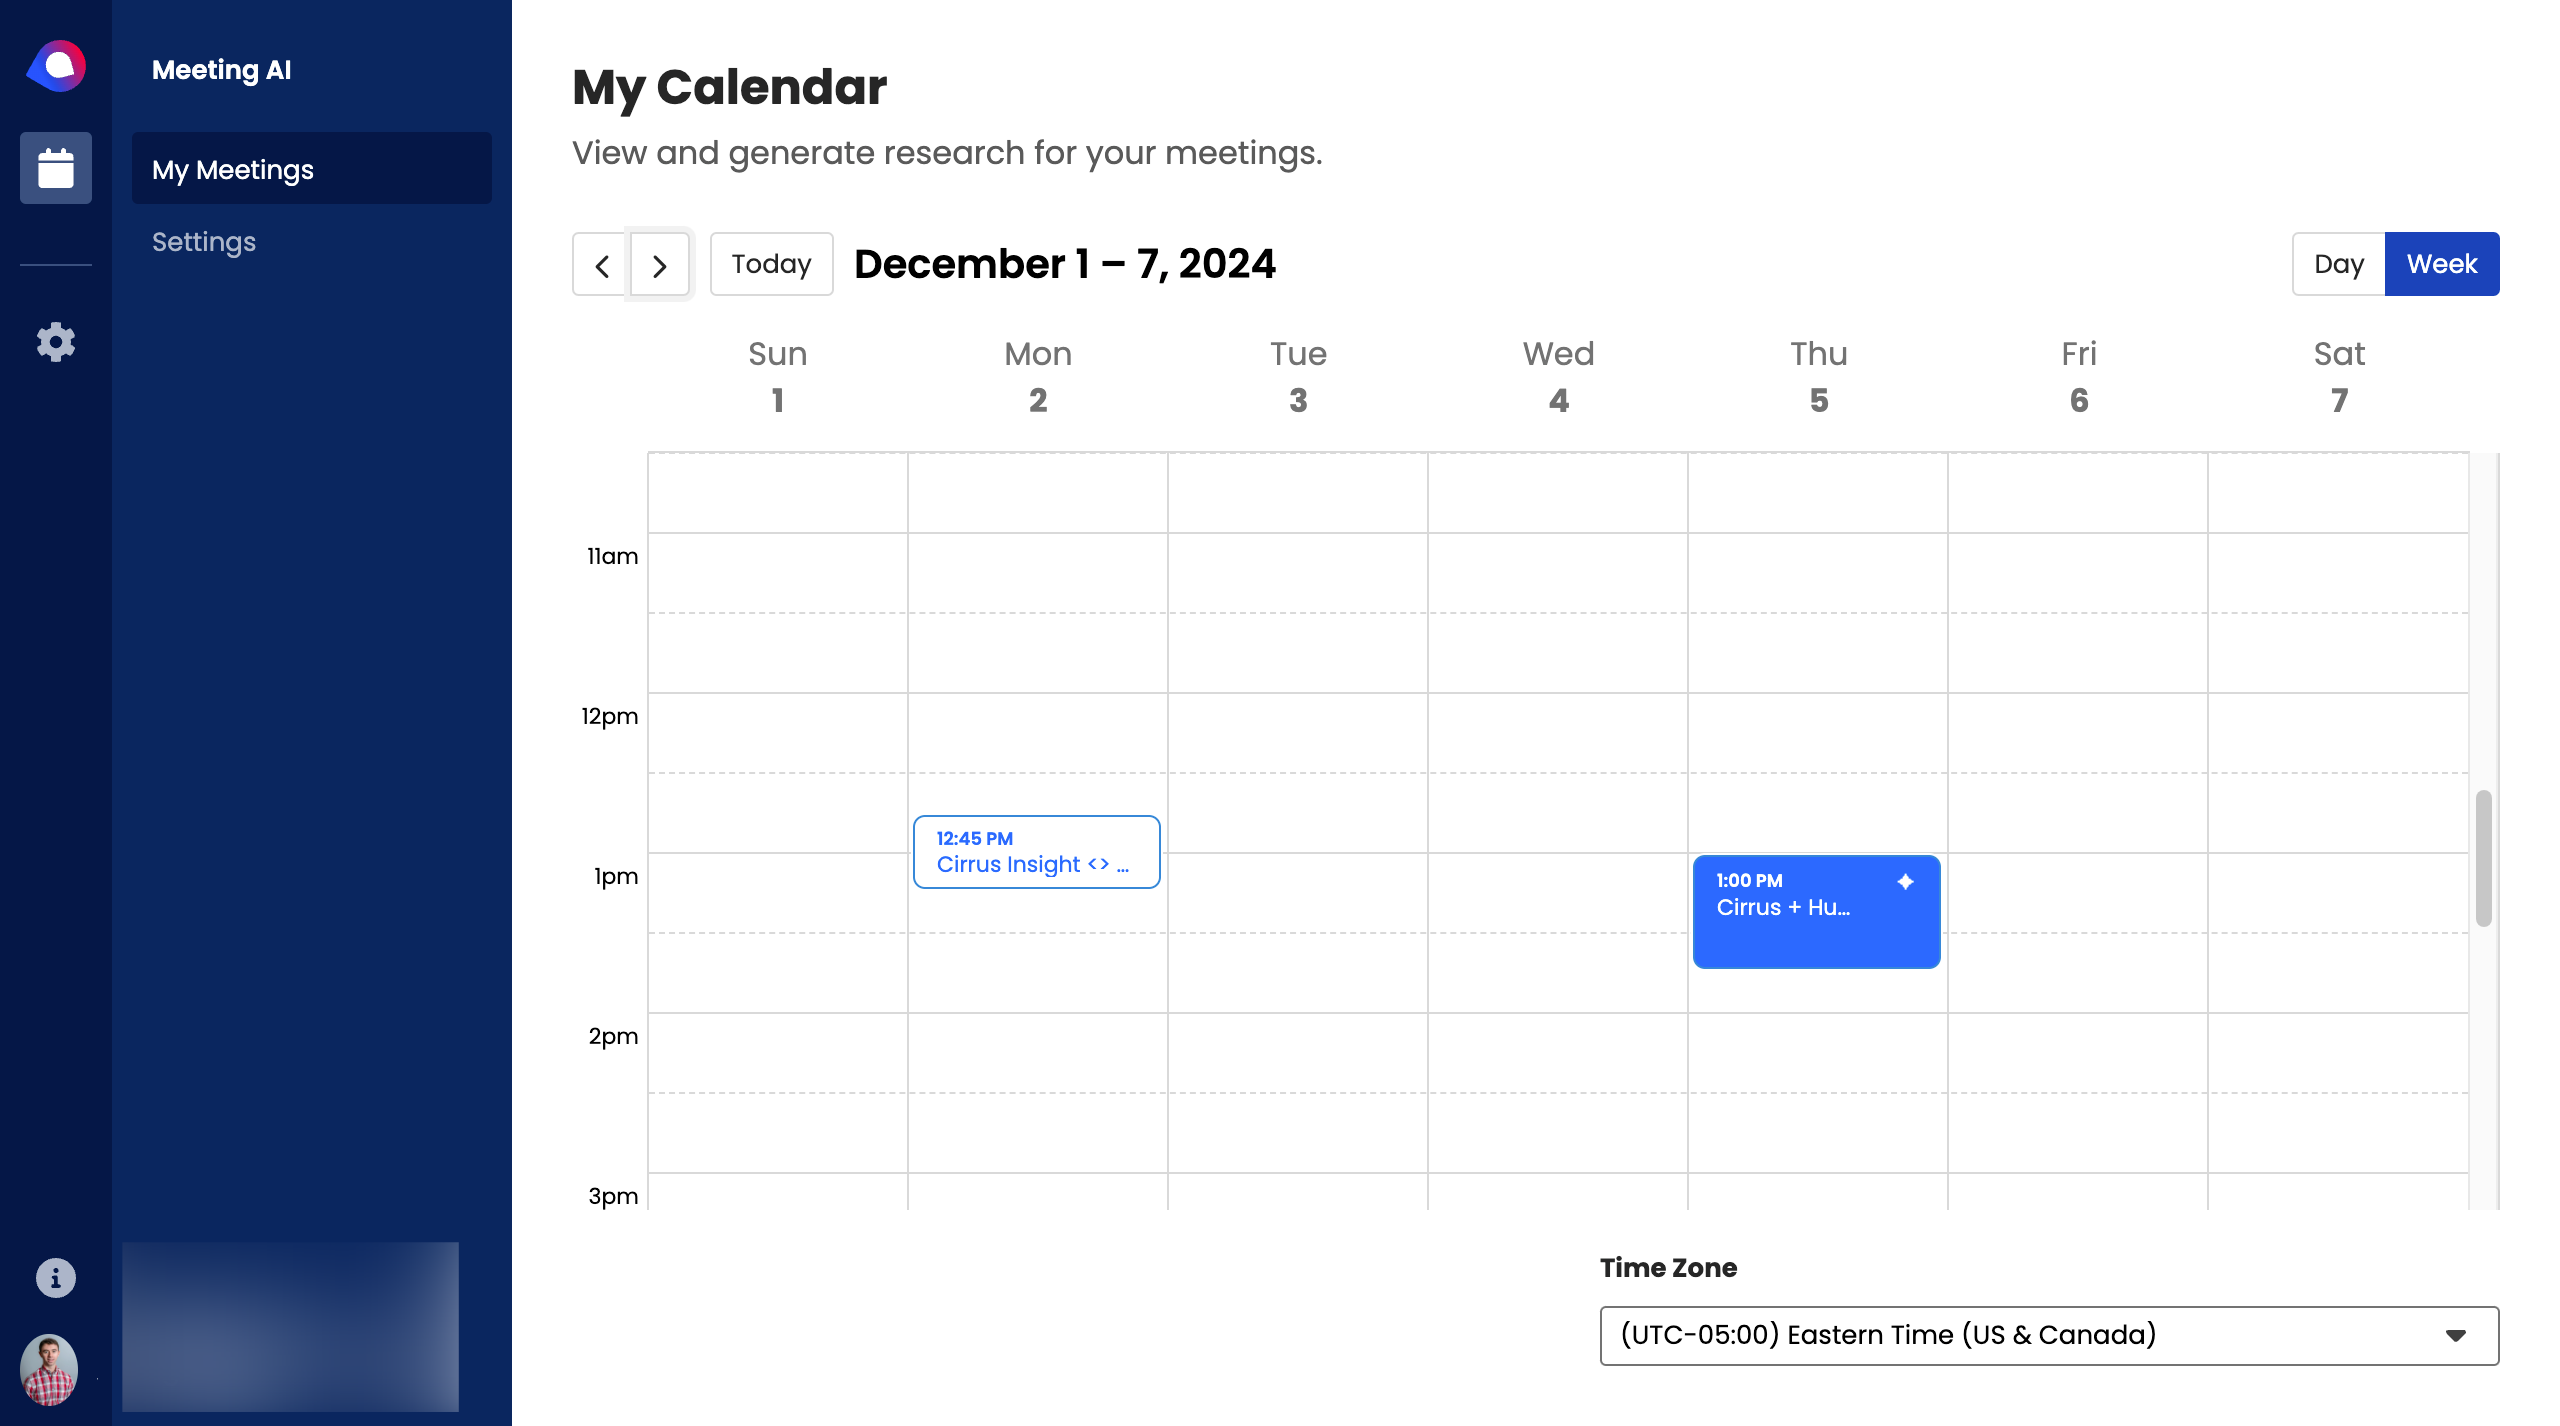Open the Time Zone dropdown
Image resolution: width=2560 pixels, height=1426 pixels.
2048,1335
